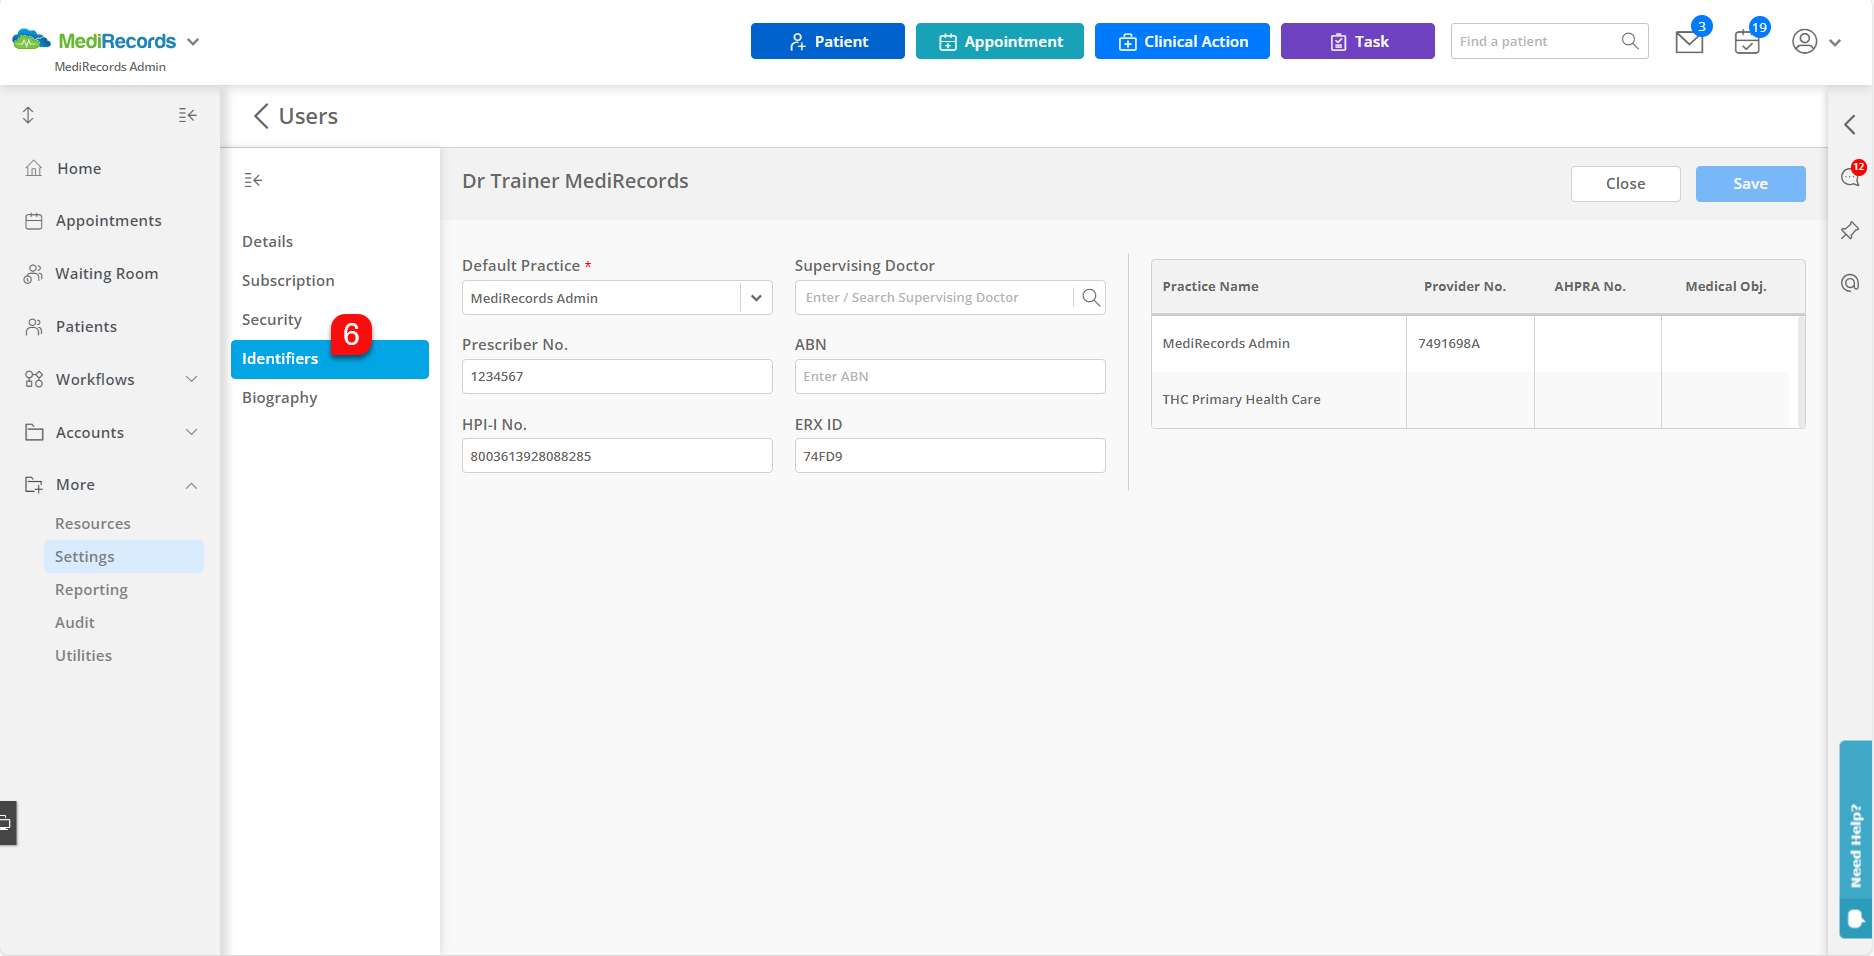The width and height of the screenshot is (1874, 956).
Task: Click the ABN input field
Action: point(950,377)
